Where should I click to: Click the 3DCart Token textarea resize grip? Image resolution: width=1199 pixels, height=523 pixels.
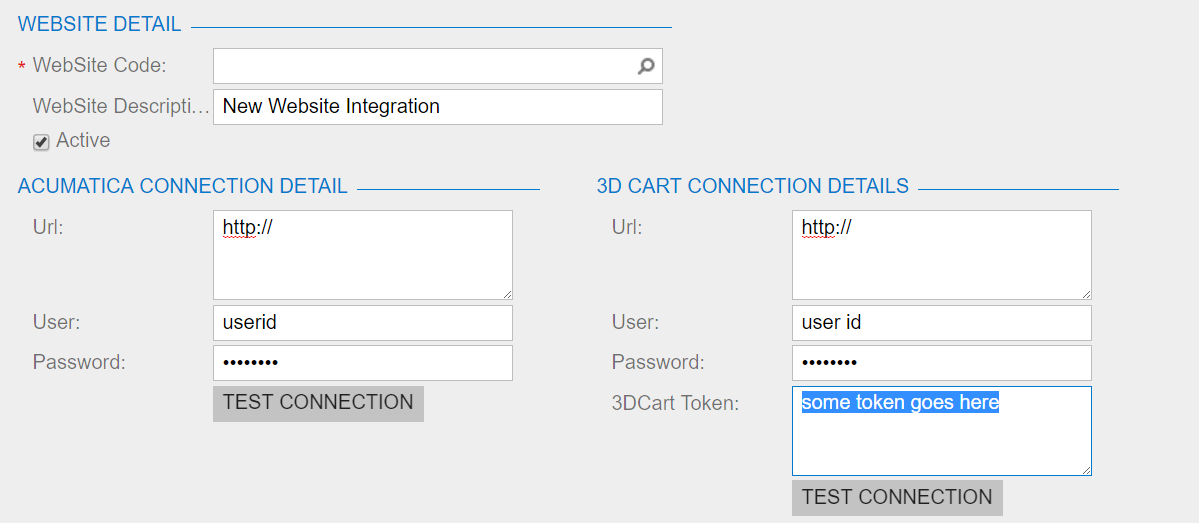tap(1086, 470)
